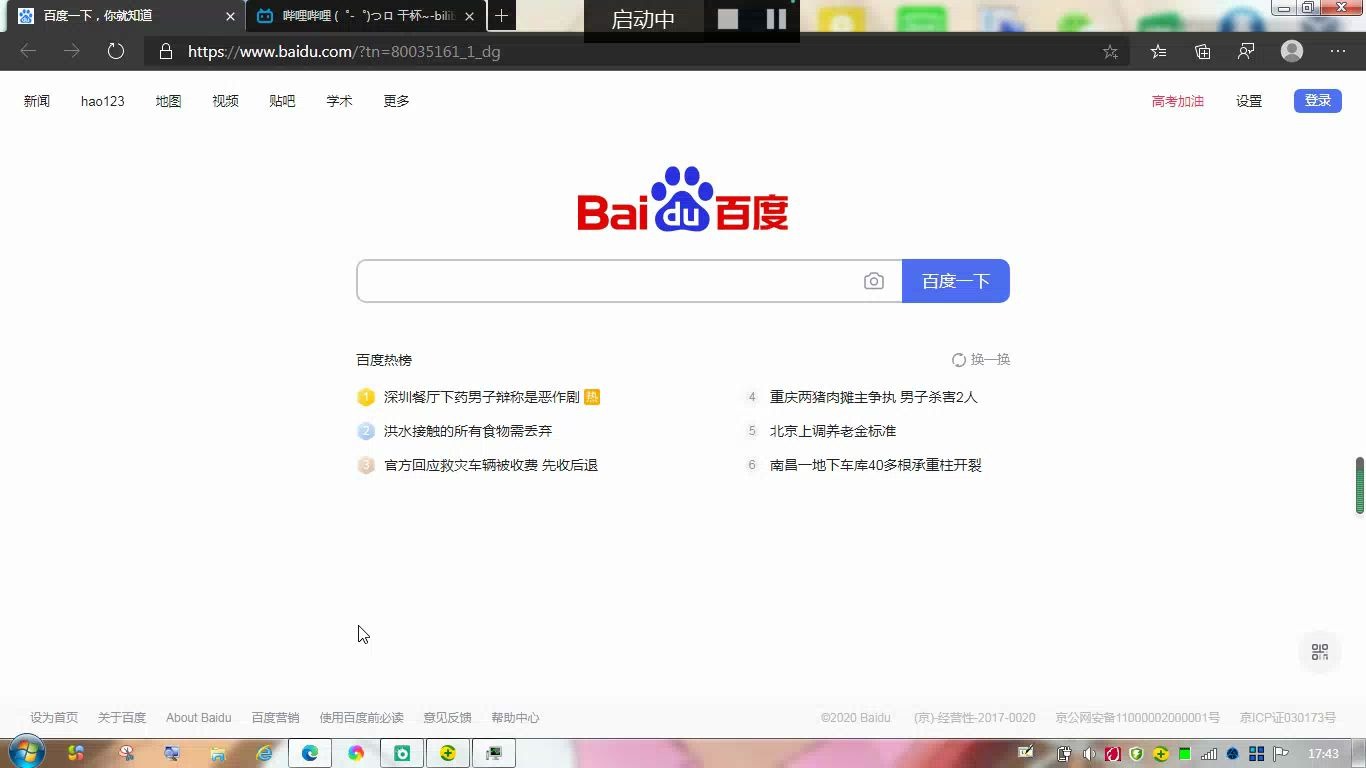Open hot topic 北京上调养老金标准

(x=833, y=431)
